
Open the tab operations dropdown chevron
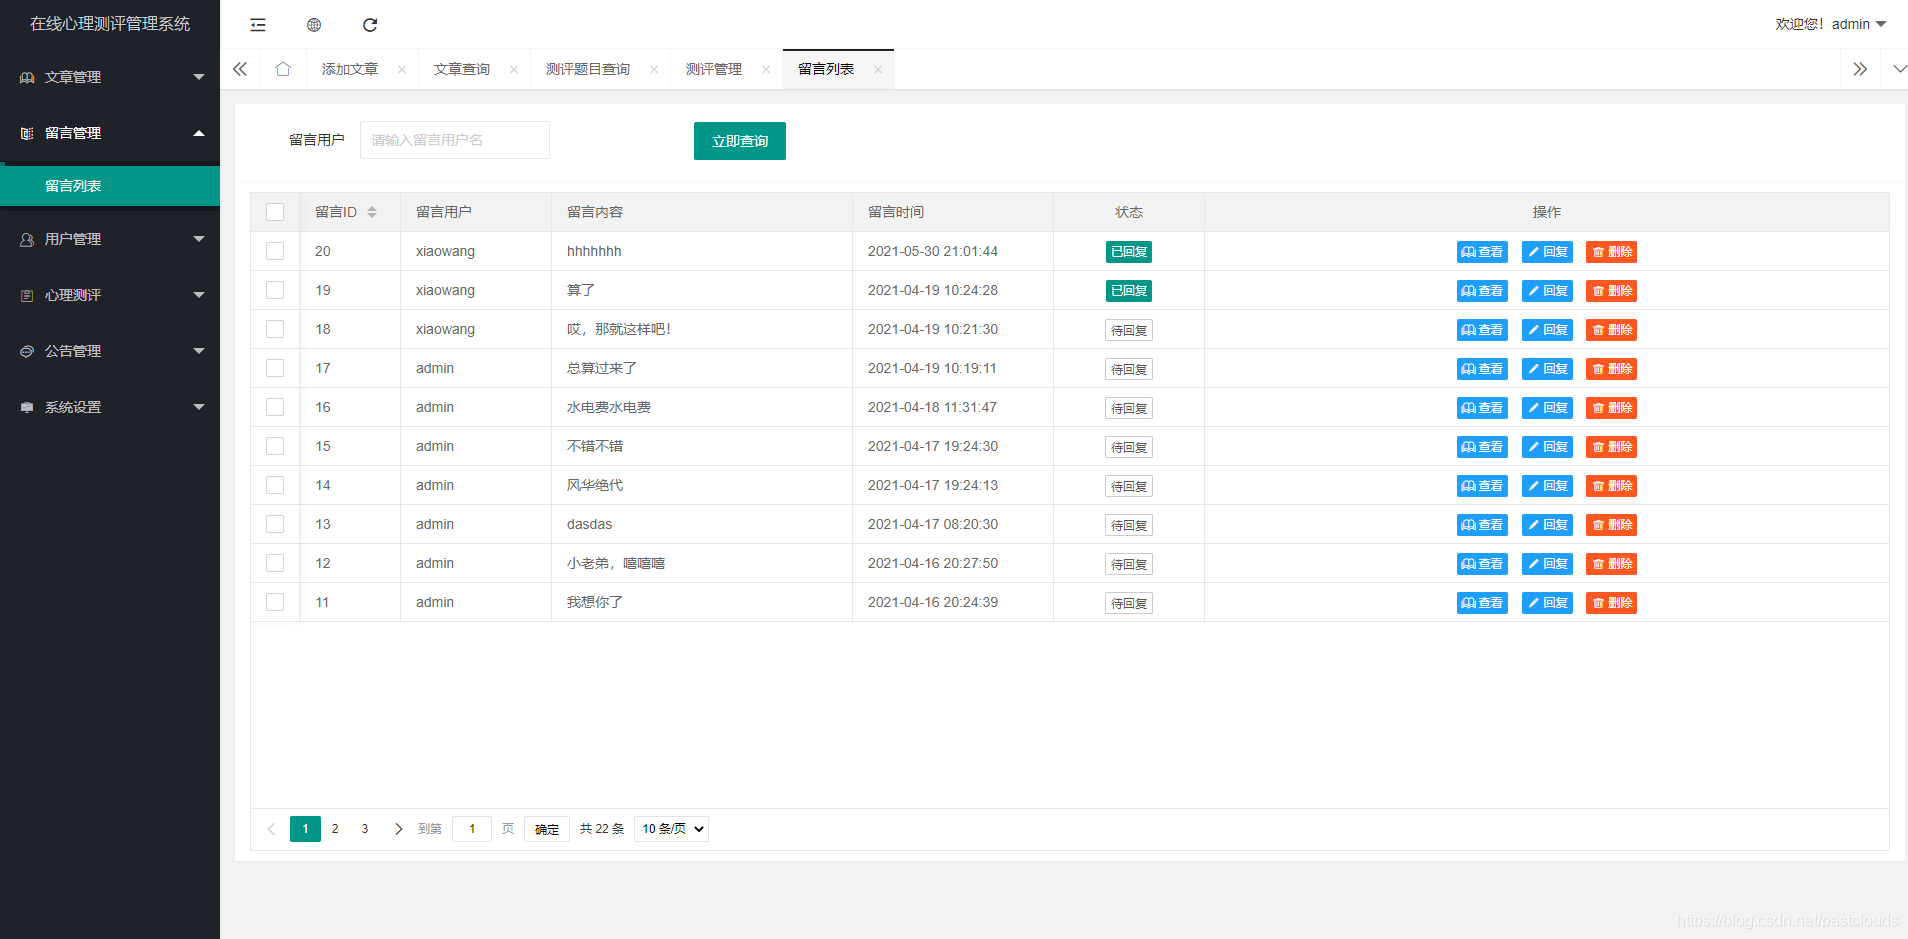(1899, 69)
